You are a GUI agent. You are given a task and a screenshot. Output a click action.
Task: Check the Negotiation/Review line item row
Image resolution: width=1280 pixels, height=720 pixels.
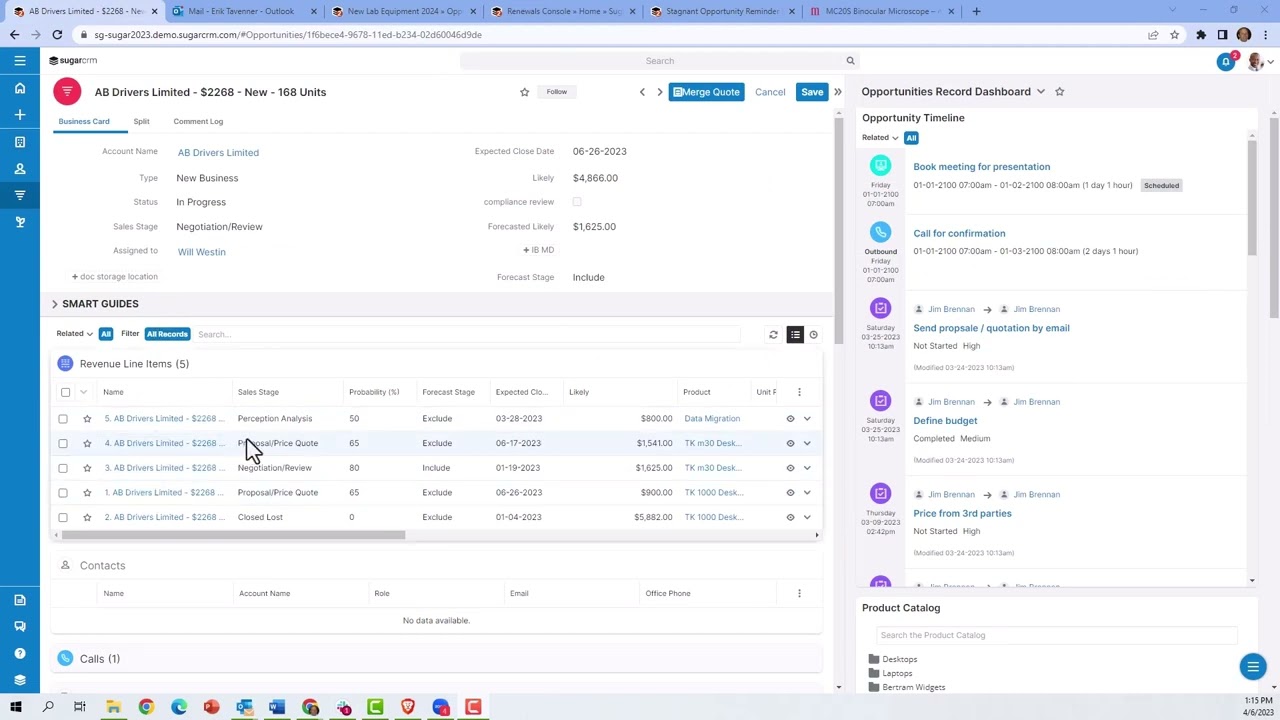(63, 468)
